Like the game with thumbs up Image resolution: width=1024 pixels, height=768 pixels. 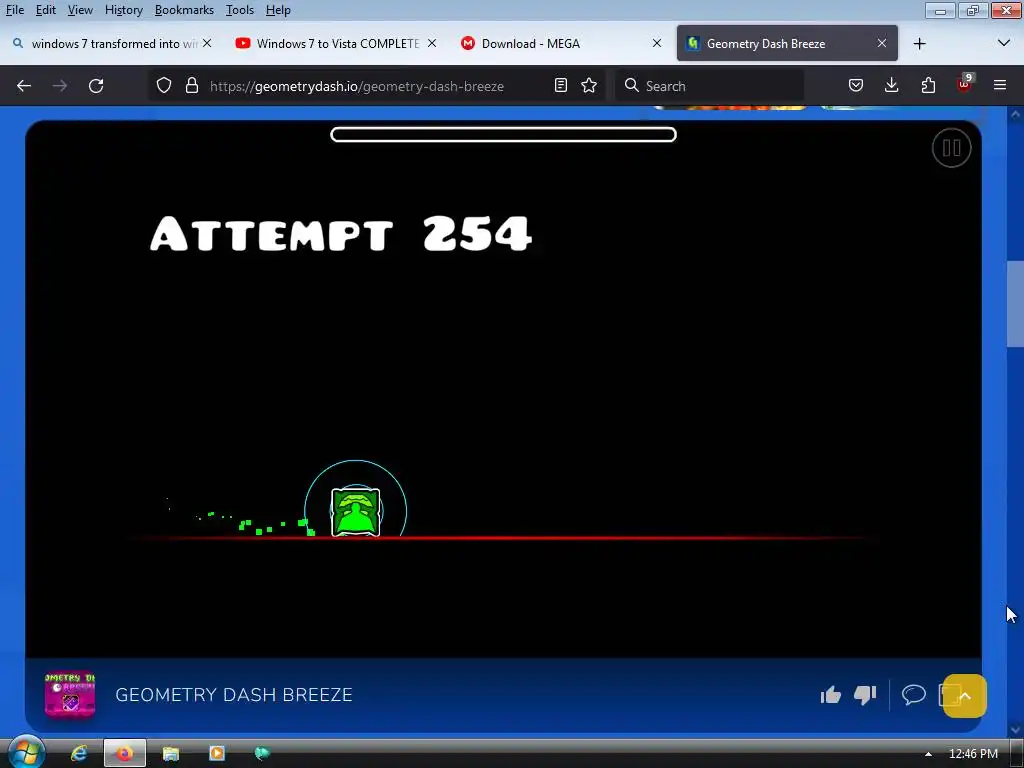pyautogui.click(x=830, y=695)
